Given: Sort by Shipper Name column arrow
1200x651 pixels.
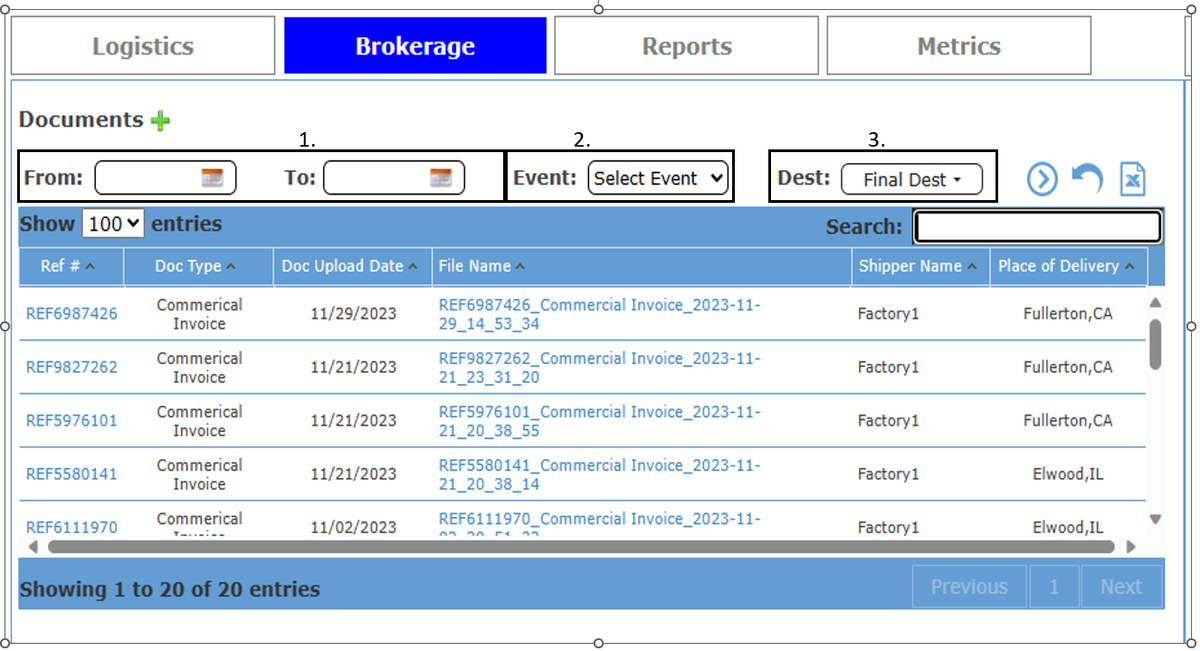Looking at the screenshot, I should pyautogui.click(x=971, y=267).
